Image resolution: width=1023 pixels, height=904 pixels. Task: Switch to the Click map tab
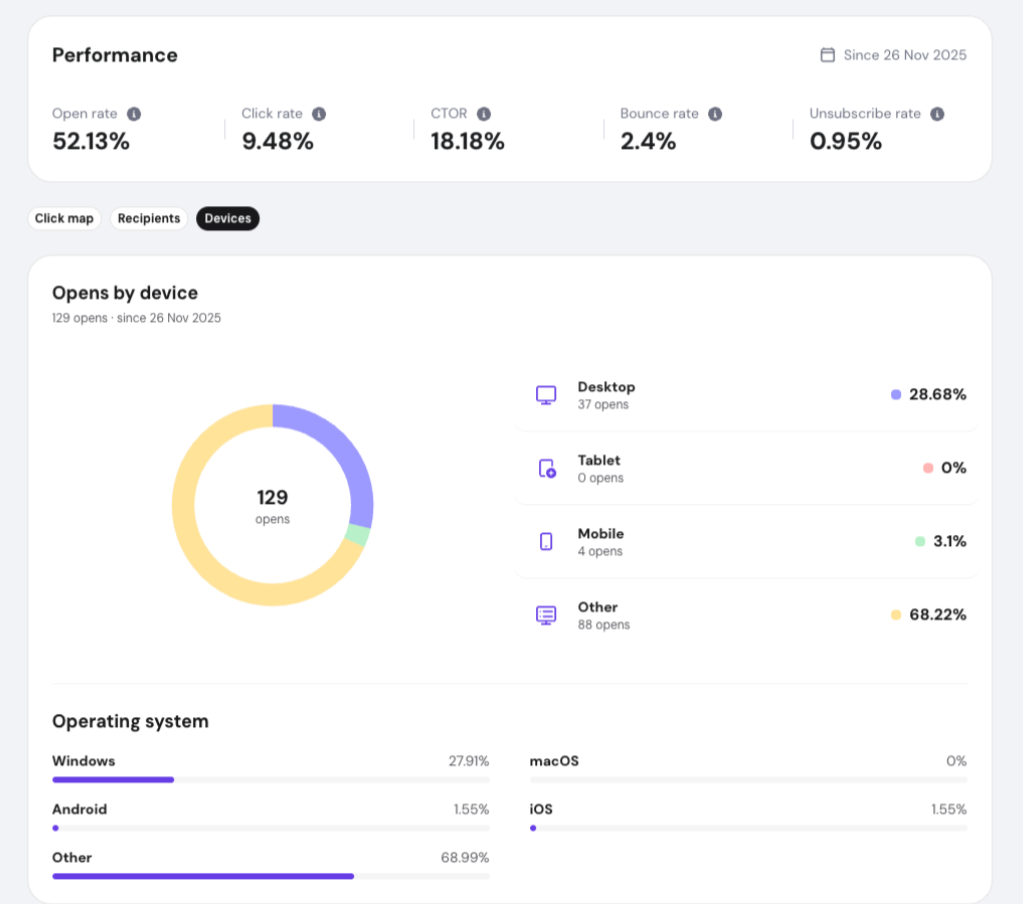coord(64,218)
